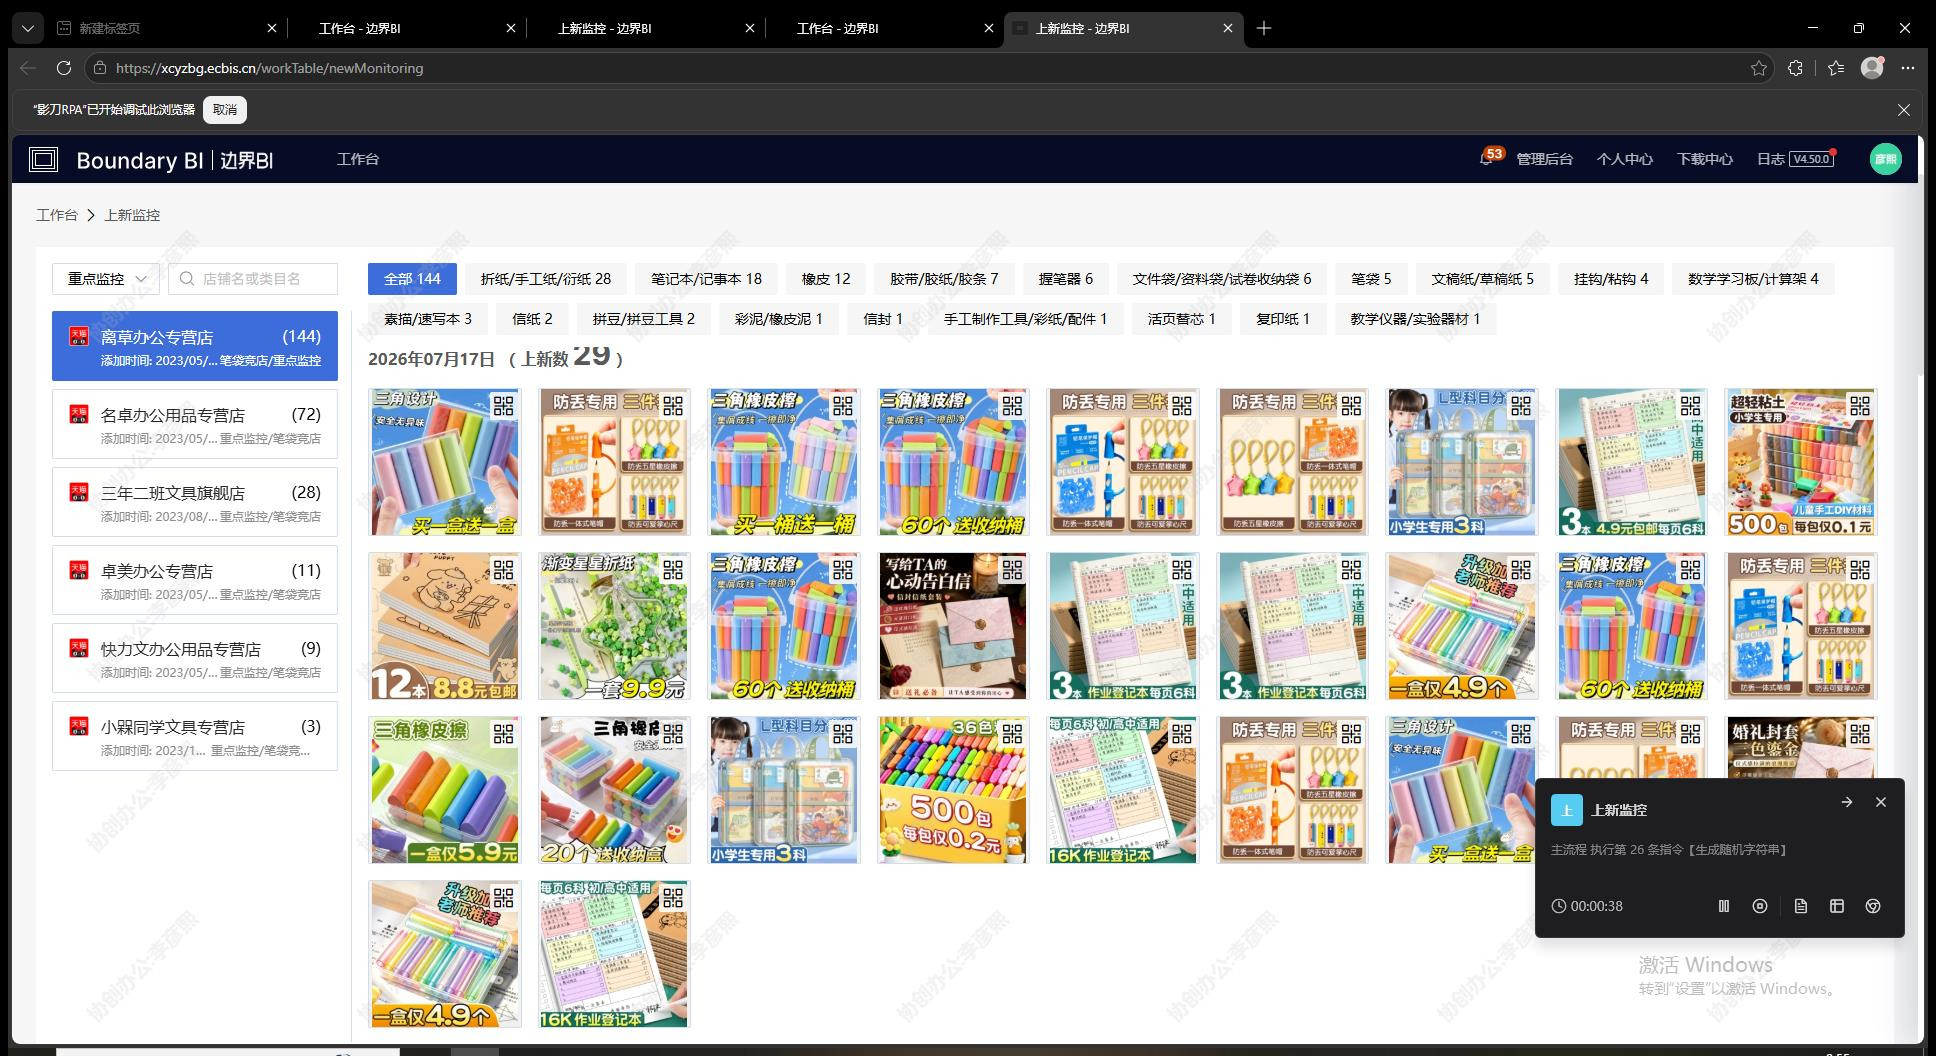1936x1056 pixels.
Task: Refresh the current page
Action: (x=64, y=68)
